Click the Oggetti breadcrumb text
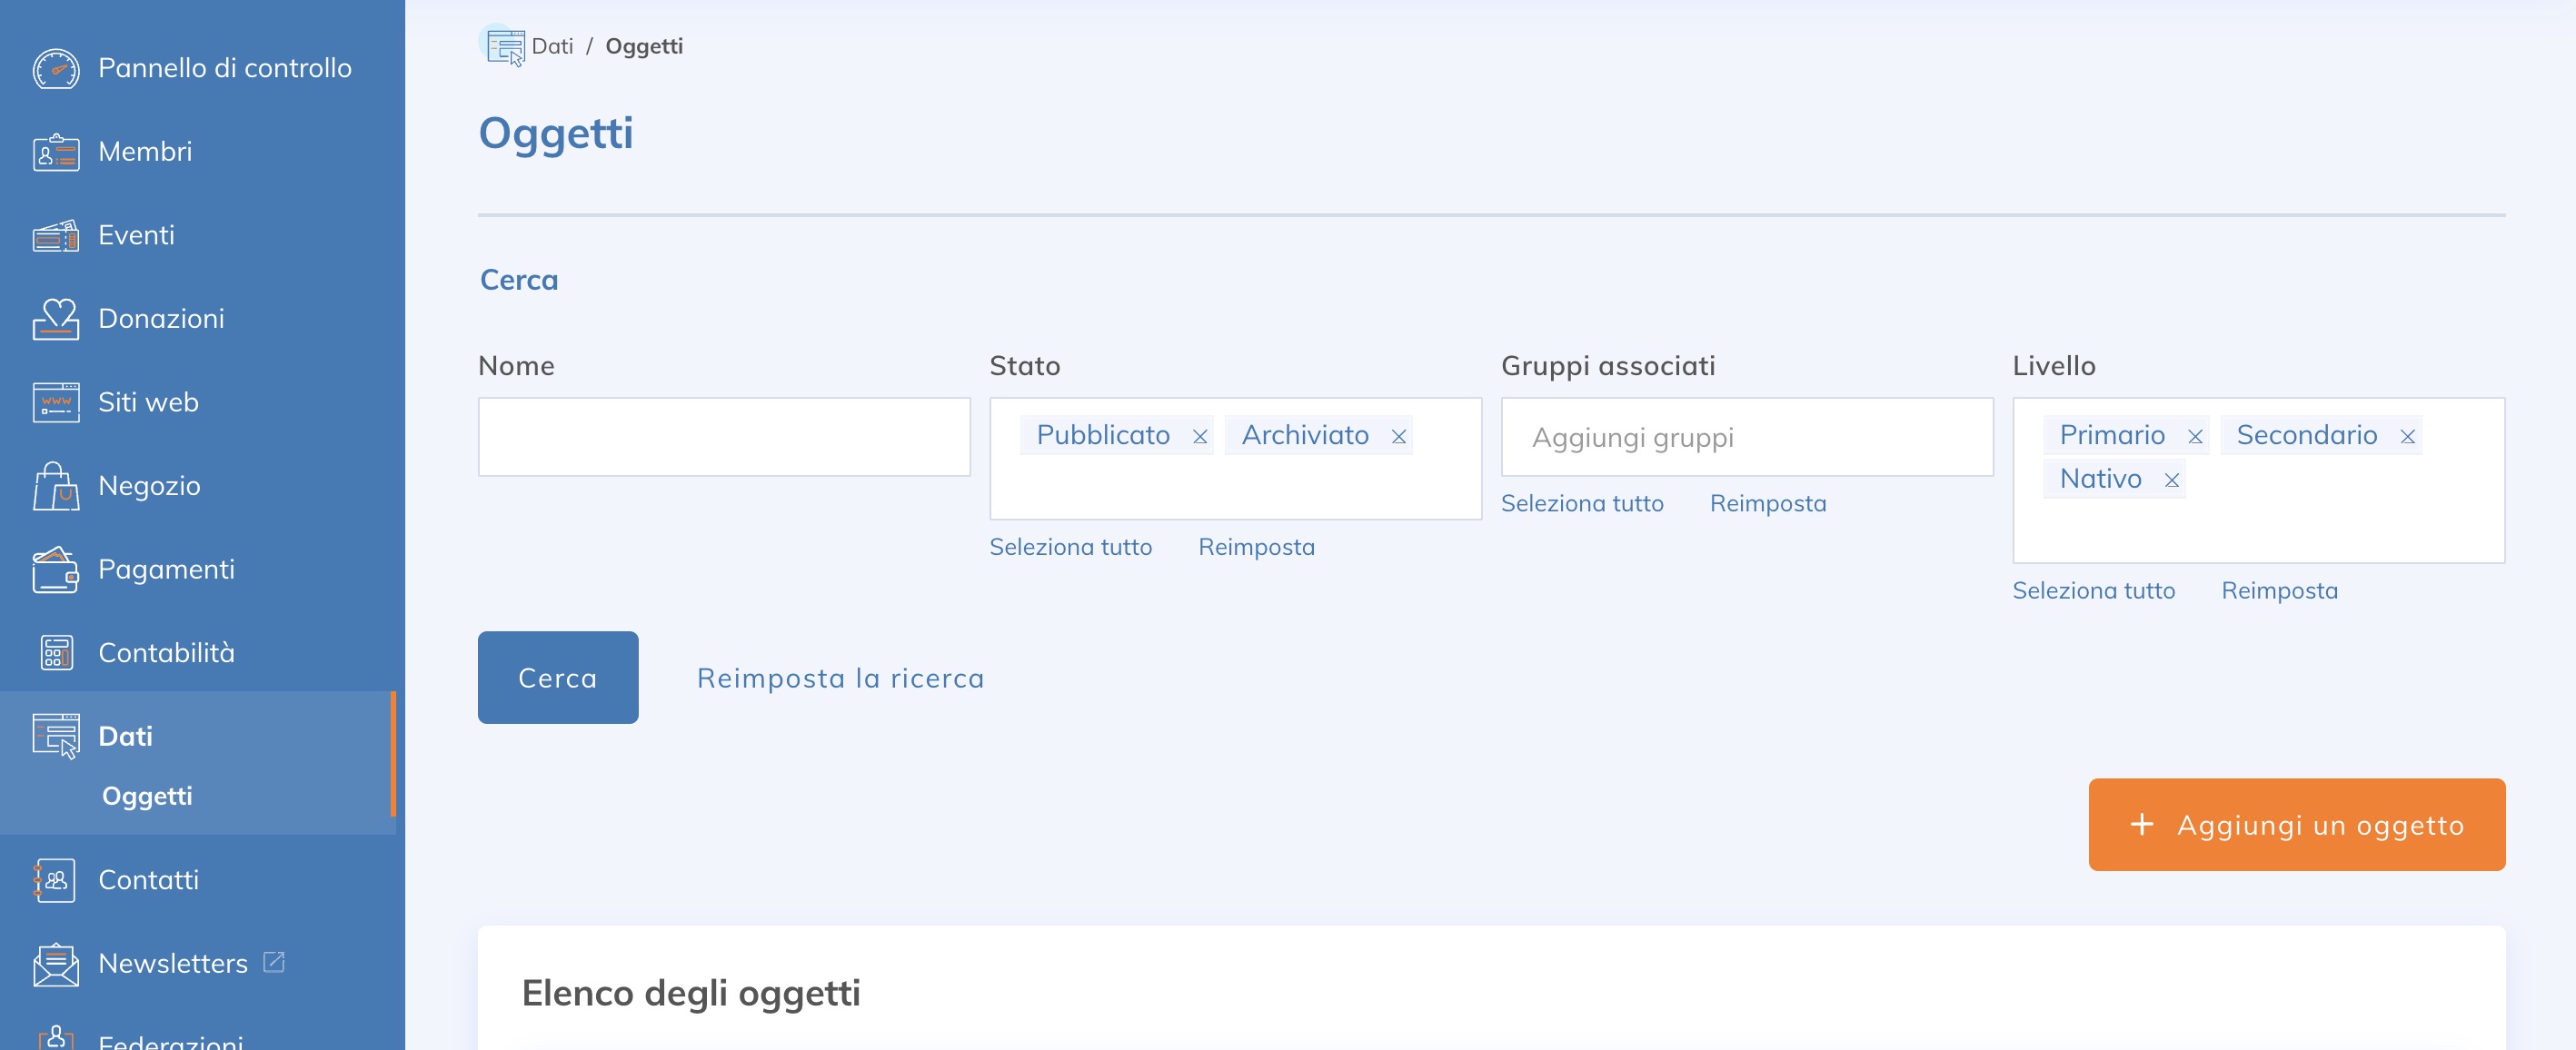Image resolution: width=2576 pixels, height=1050 pixels. point(644,47)
